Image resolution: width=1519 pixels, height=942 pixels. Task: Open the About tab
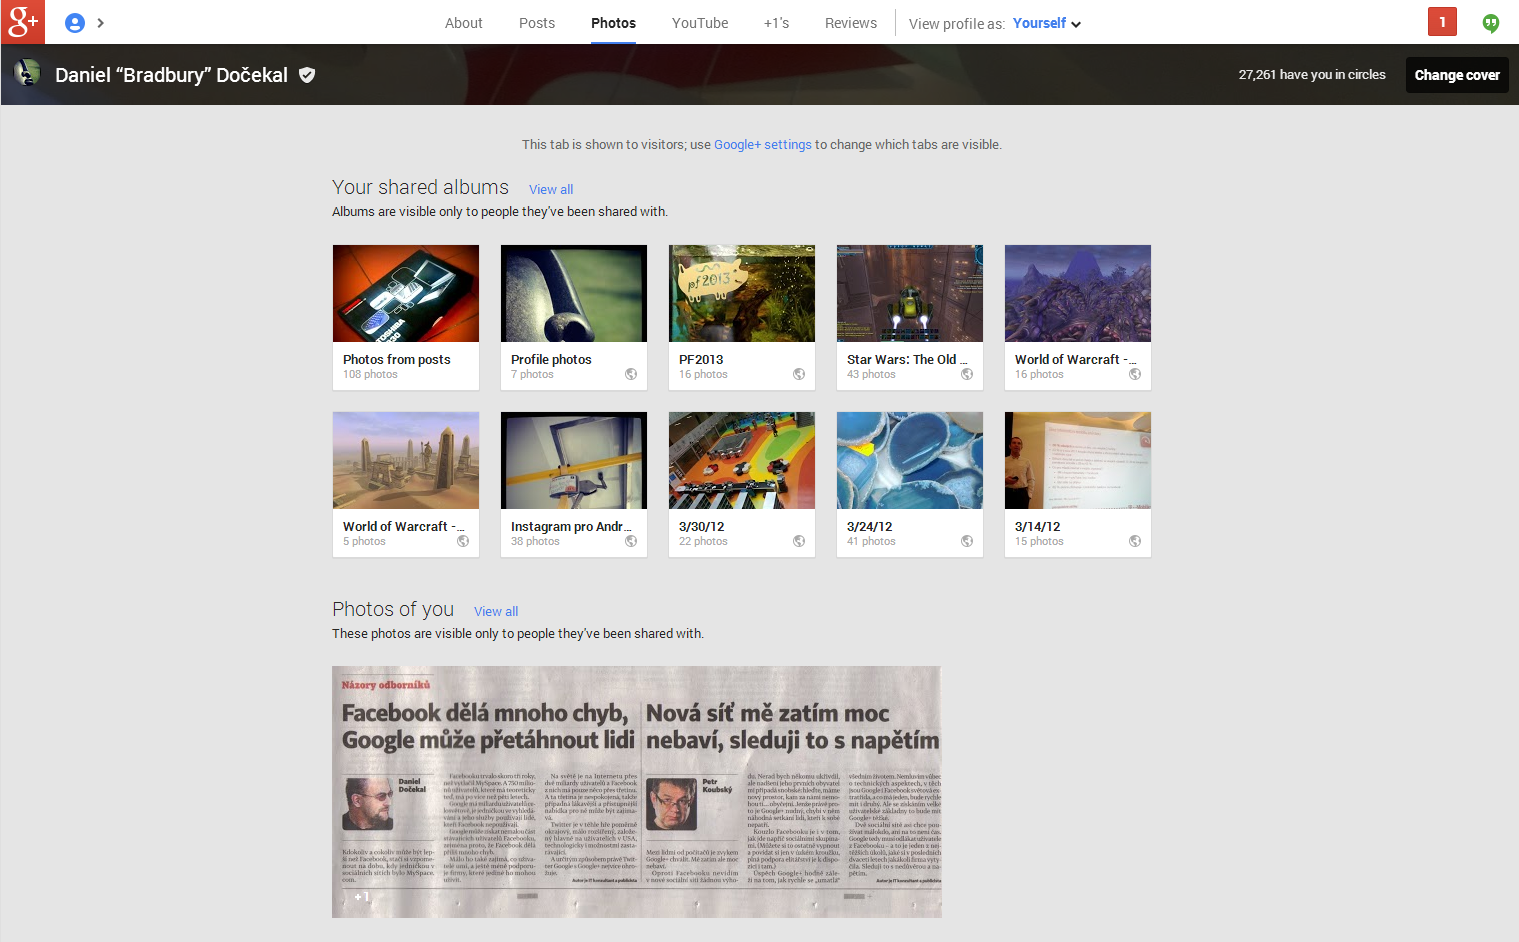[x=463, y=22]
